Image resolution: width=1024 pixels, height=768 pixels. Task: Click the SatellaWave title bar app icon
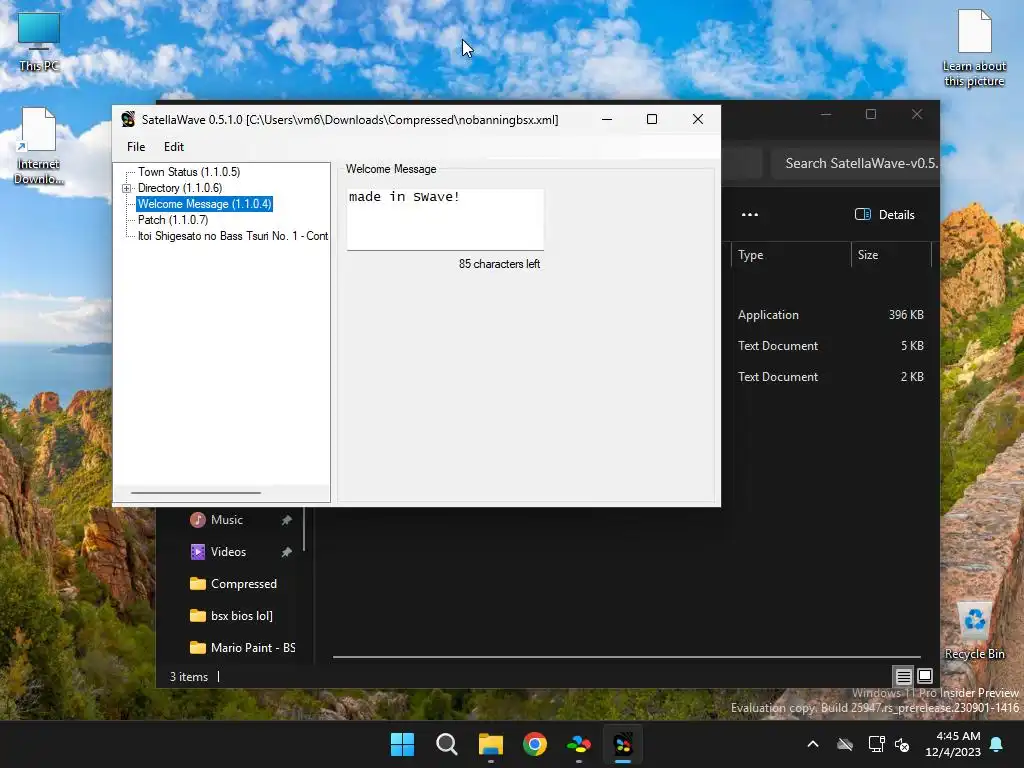(128, 120)
